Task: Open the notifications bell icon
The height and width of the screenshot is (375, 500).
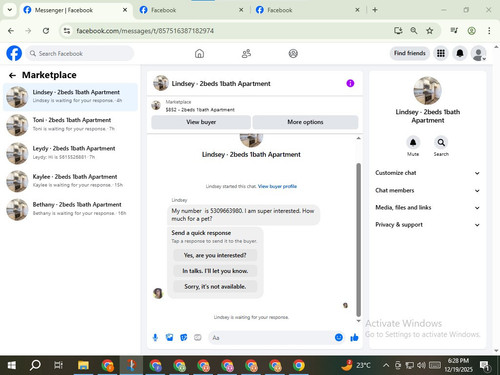Action: pyautogui.click(x=460, y=53)
